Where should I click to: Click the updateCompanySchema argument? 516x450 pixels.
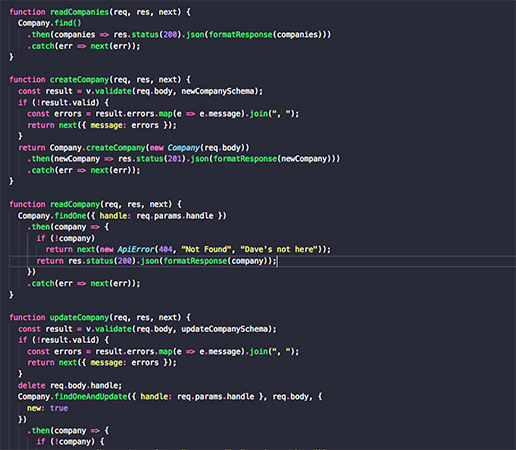click(225, 329)
